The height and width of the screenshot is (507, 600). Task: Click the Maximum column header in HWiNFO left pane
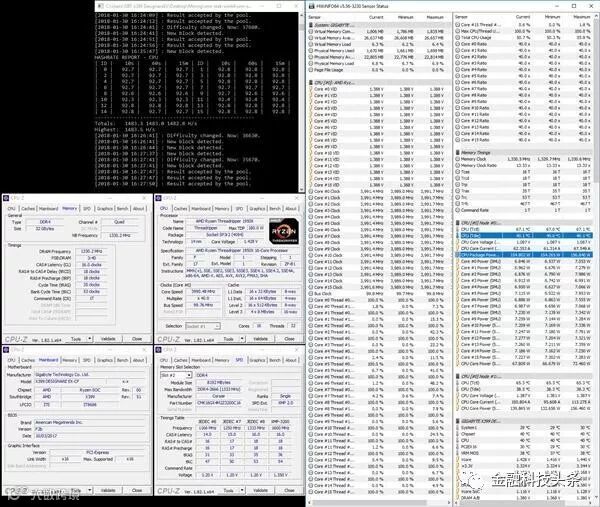pos(435,17)
